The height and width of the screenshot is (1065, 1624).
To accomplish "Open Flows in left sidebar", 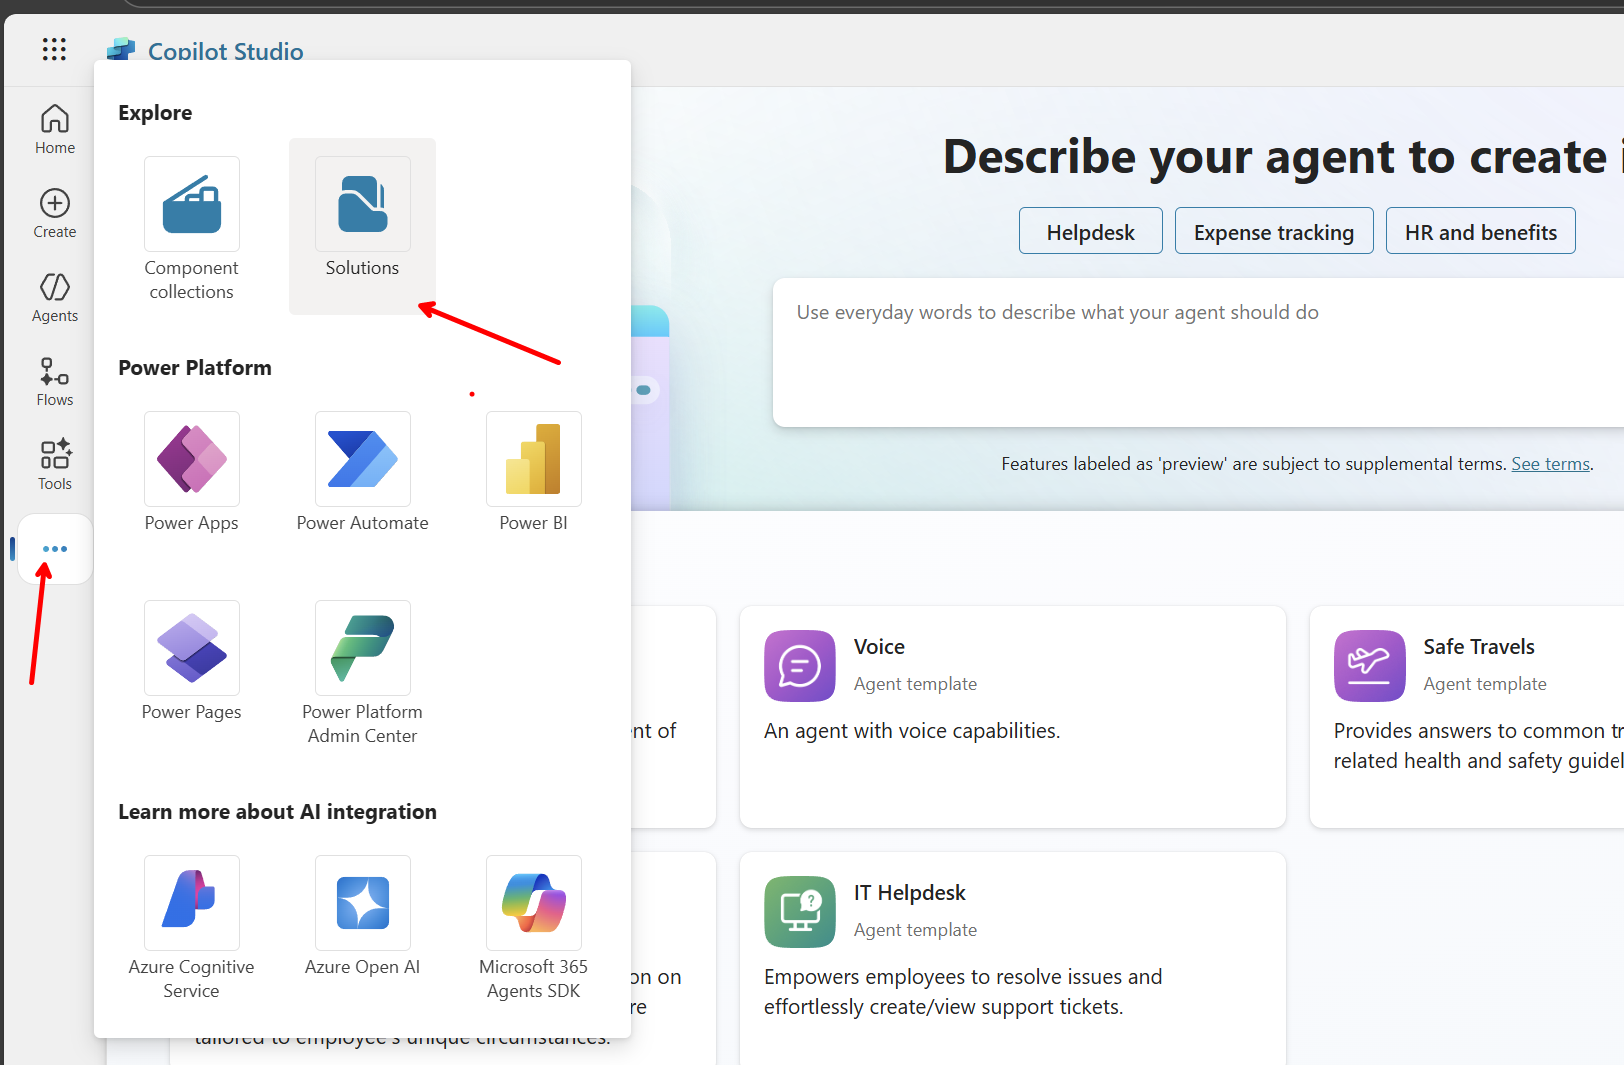I will (x=55, y=382).
